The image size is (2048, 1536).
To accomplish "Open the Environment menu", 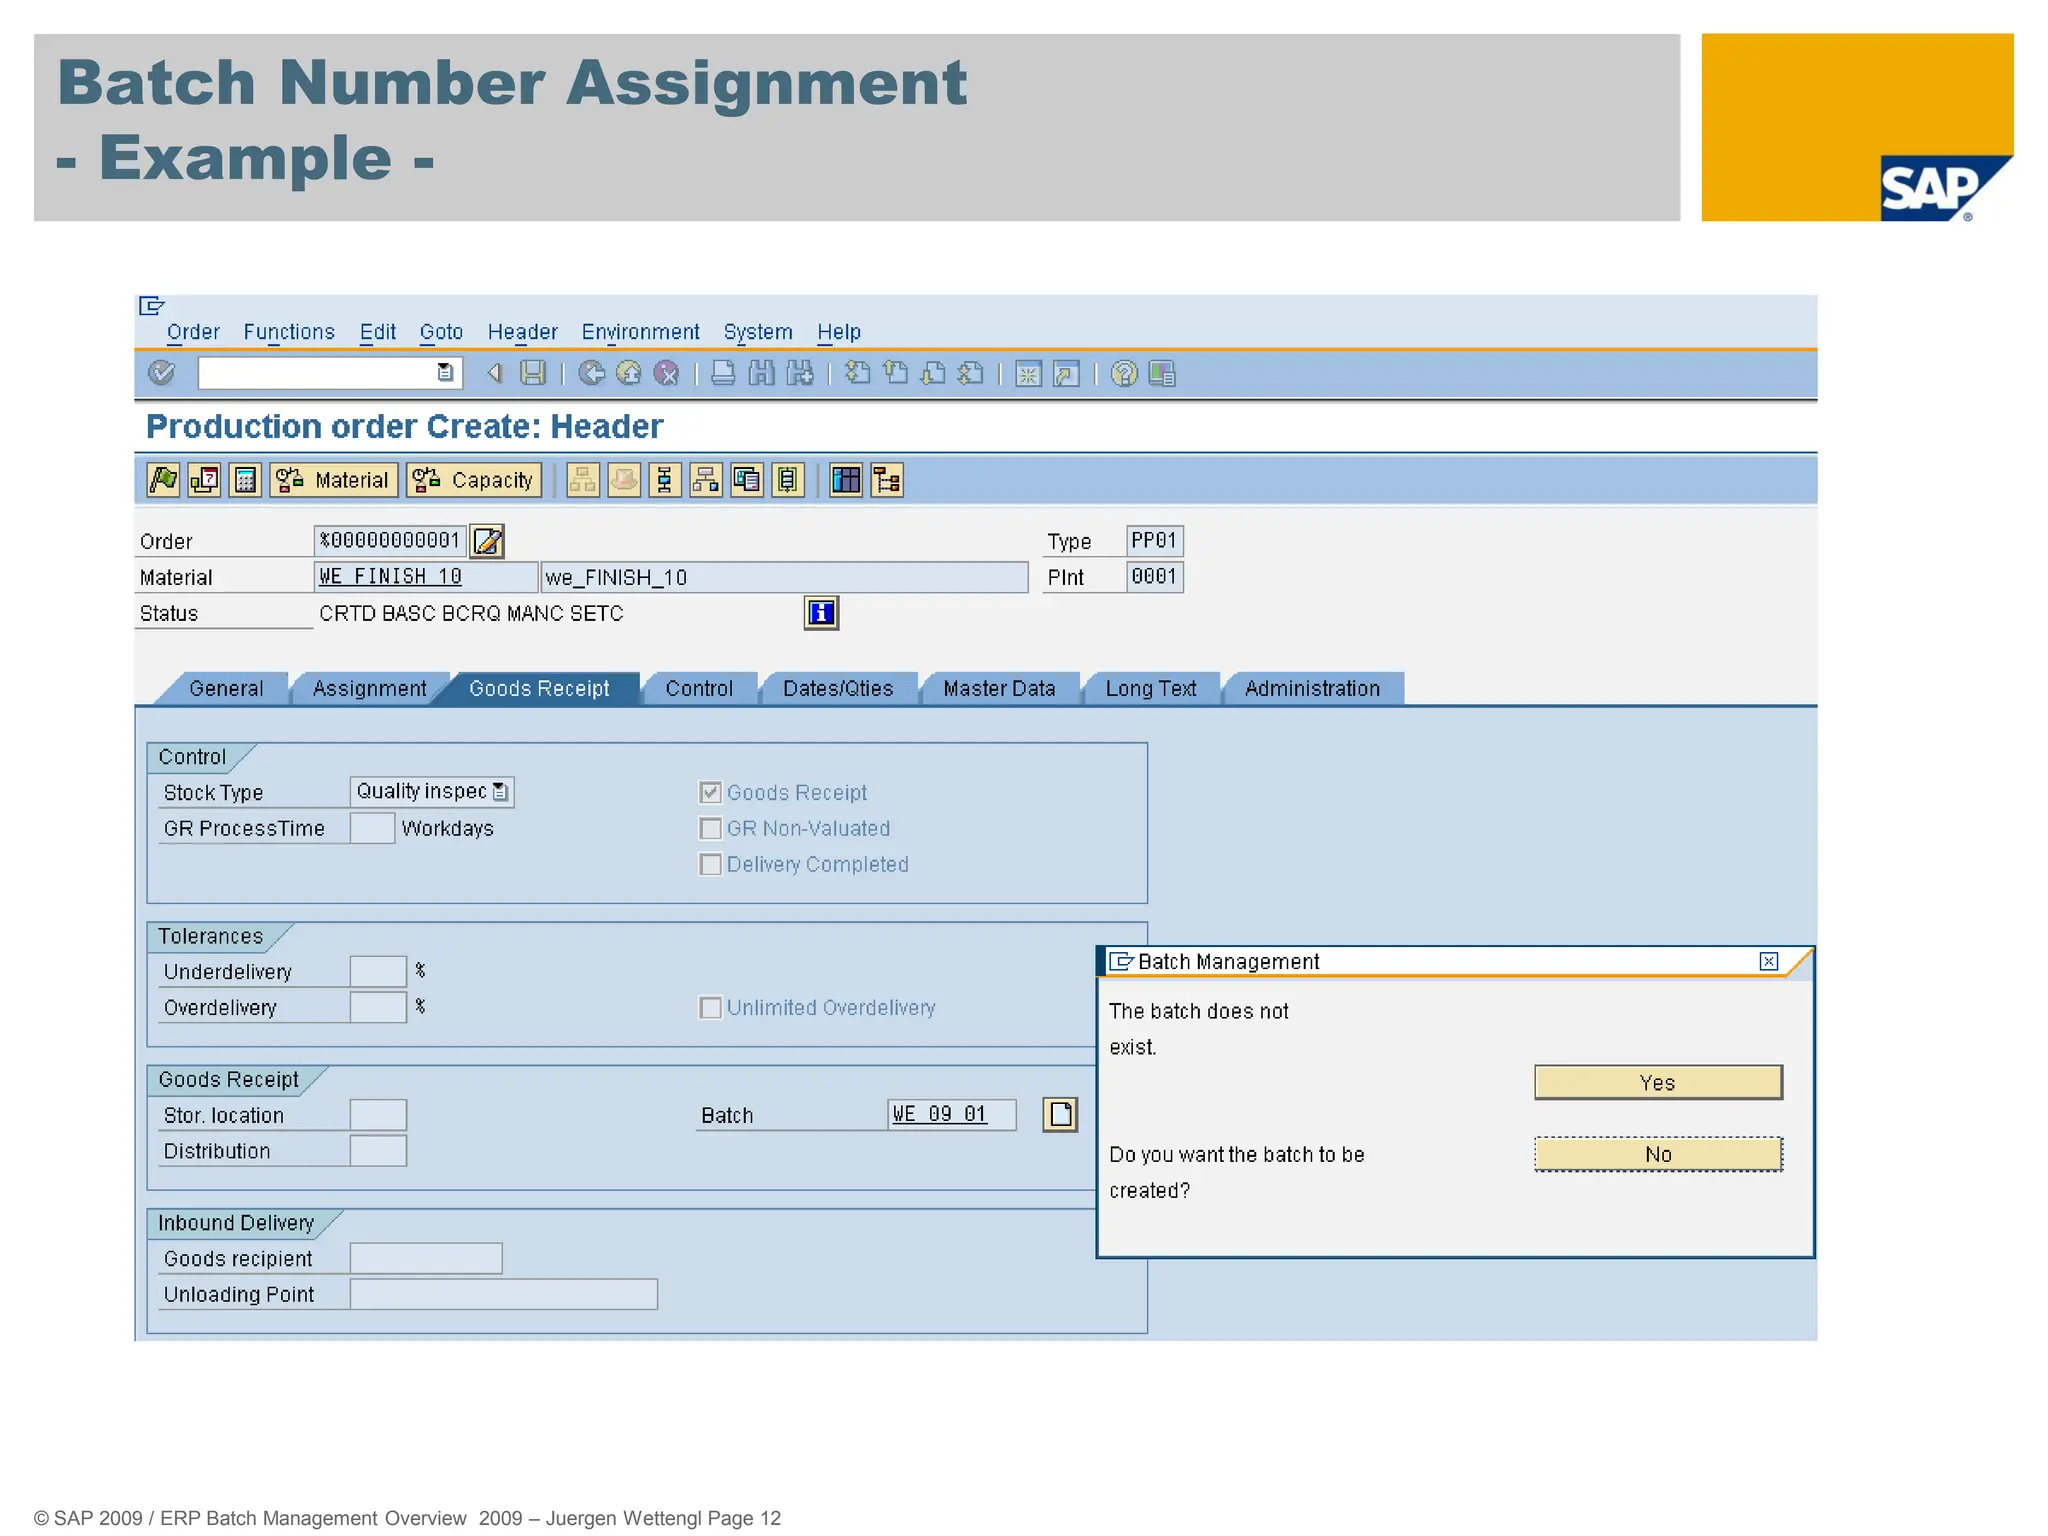I will (x=640, y=332).
